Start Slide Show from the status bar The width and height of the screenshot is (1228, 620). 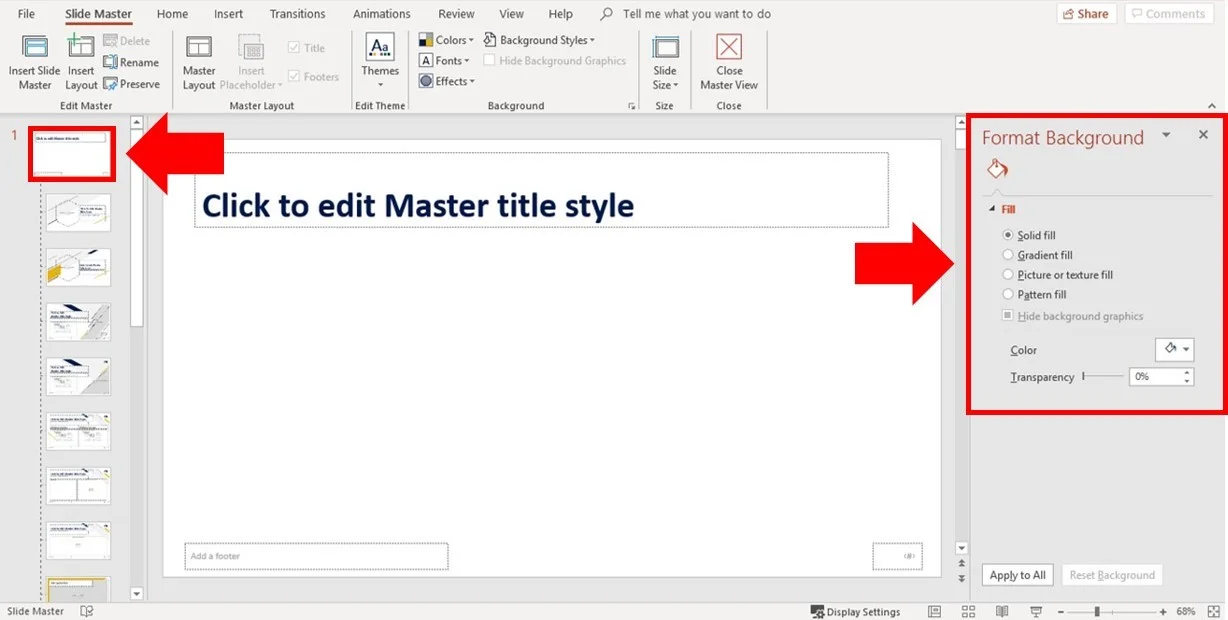1036,611
